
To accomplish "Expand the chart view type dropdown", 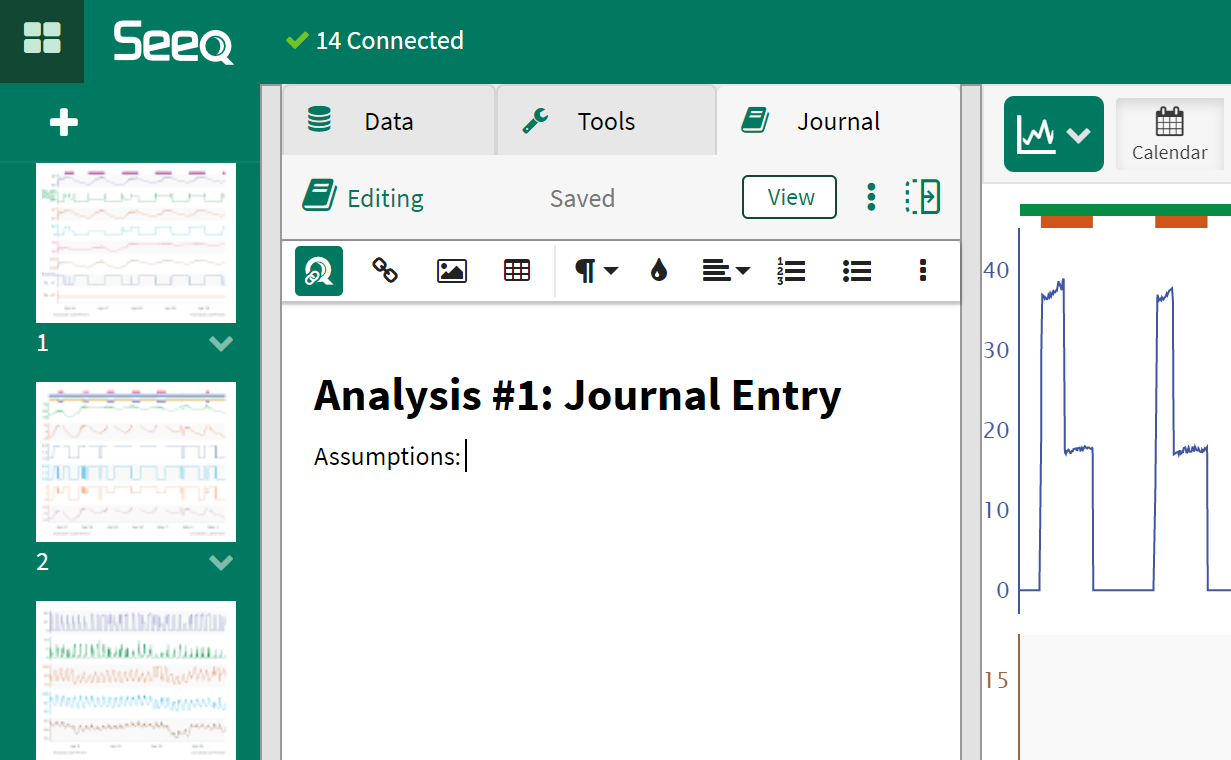I will point(1053,134).
